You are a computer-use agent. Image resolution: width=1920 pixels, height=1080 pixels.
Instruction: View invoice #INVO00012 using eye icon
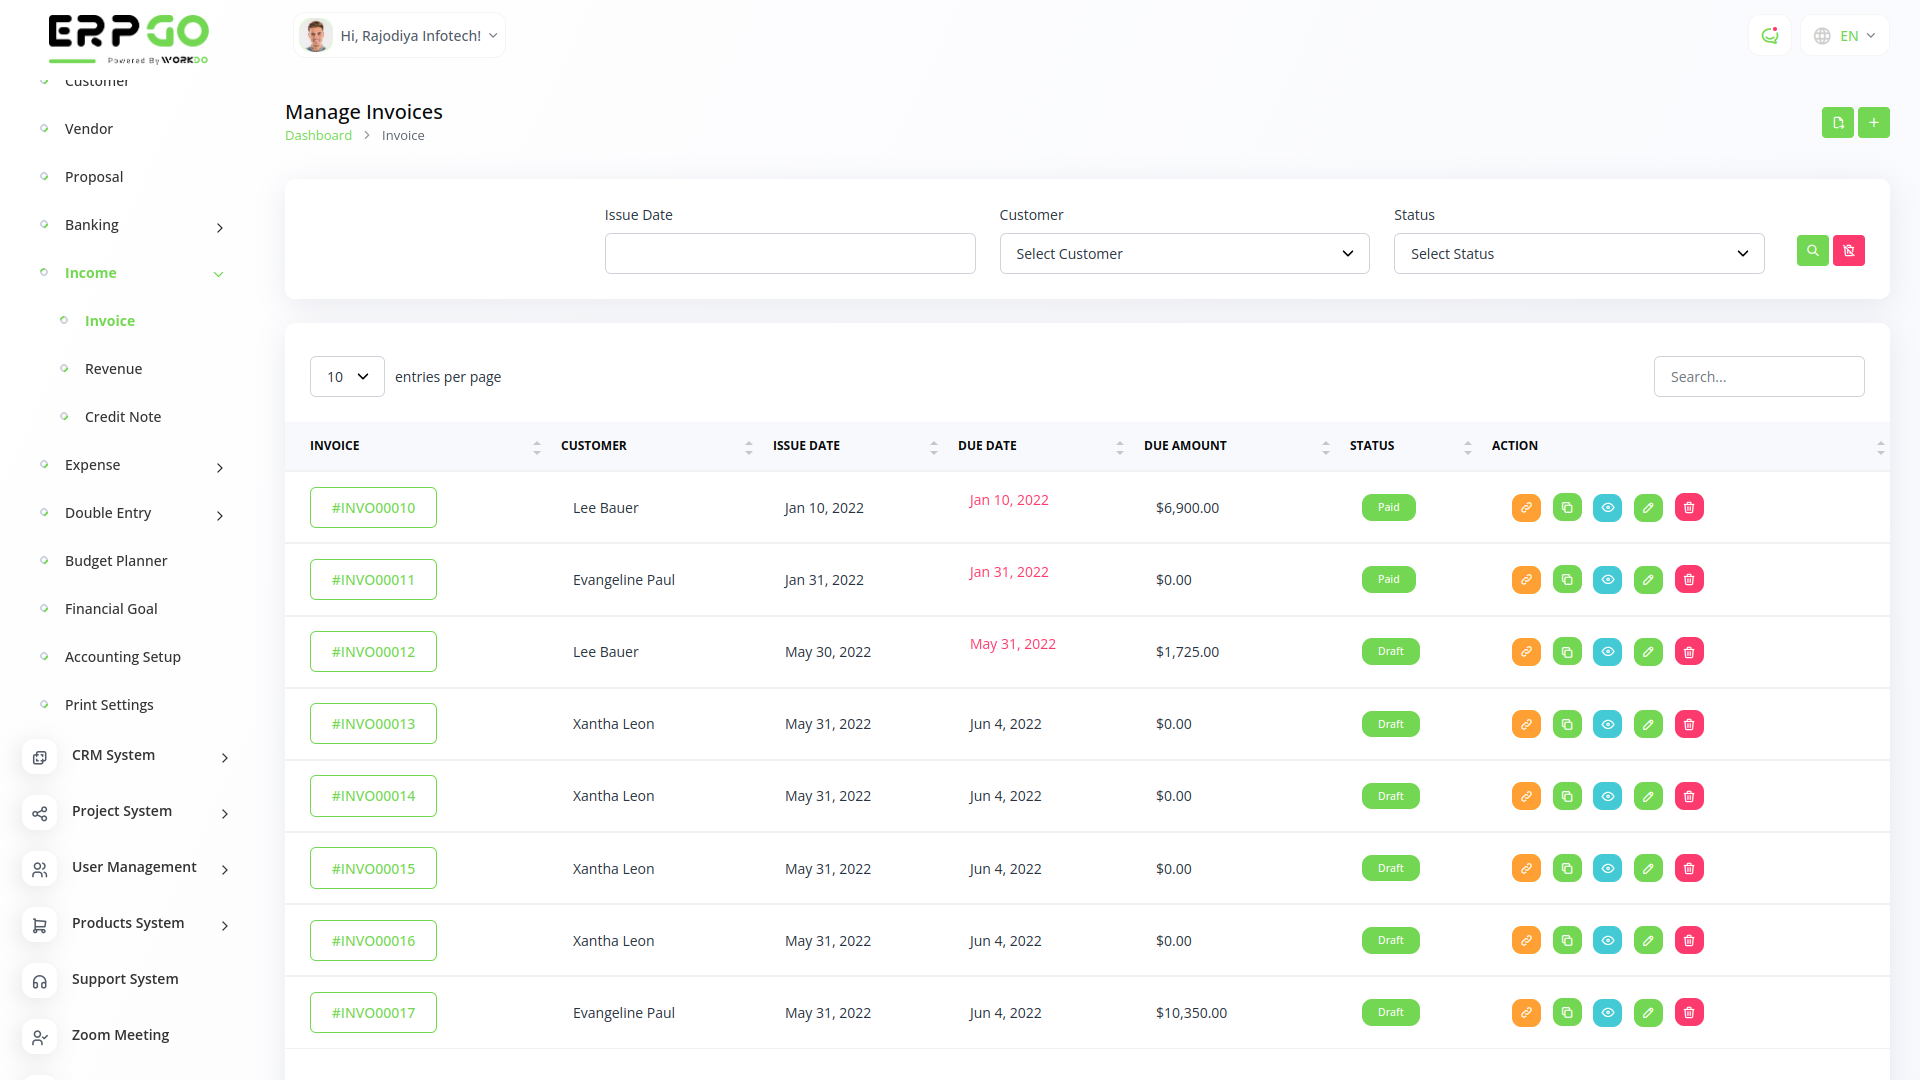pos(1607,652)
